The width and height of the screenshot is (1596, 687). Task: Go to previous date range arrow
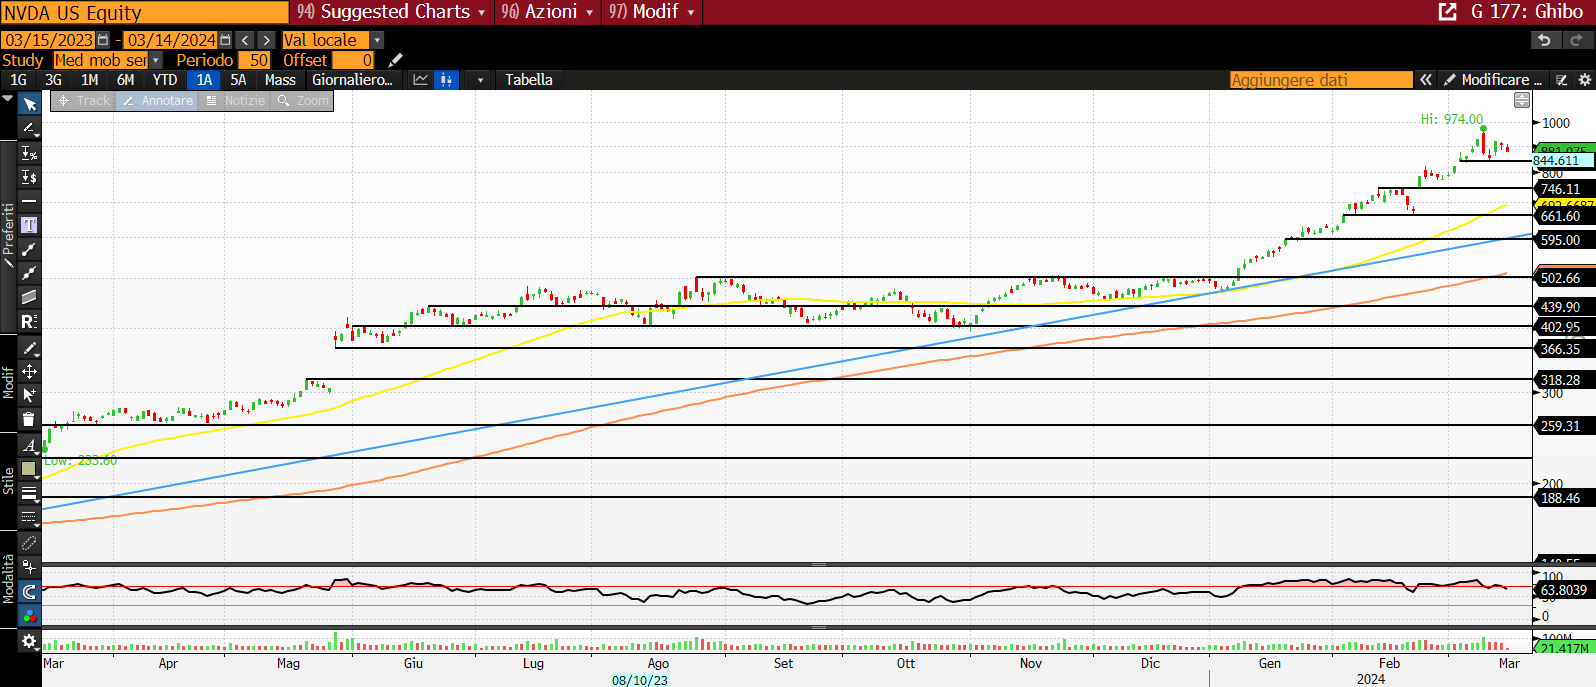tap(245, 40)
